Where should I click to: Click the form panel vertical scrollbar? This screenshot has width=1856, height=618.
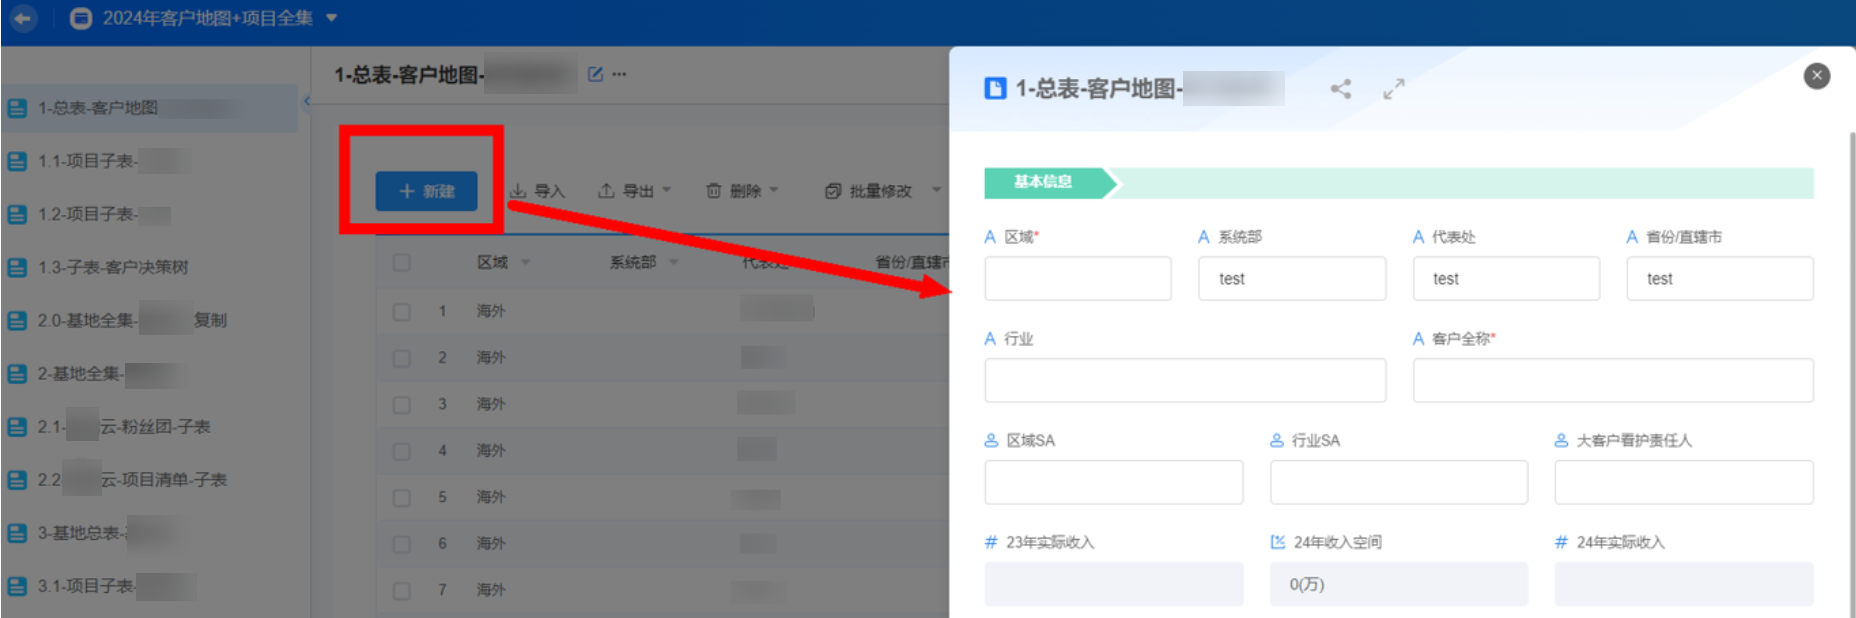[1851, 375]
